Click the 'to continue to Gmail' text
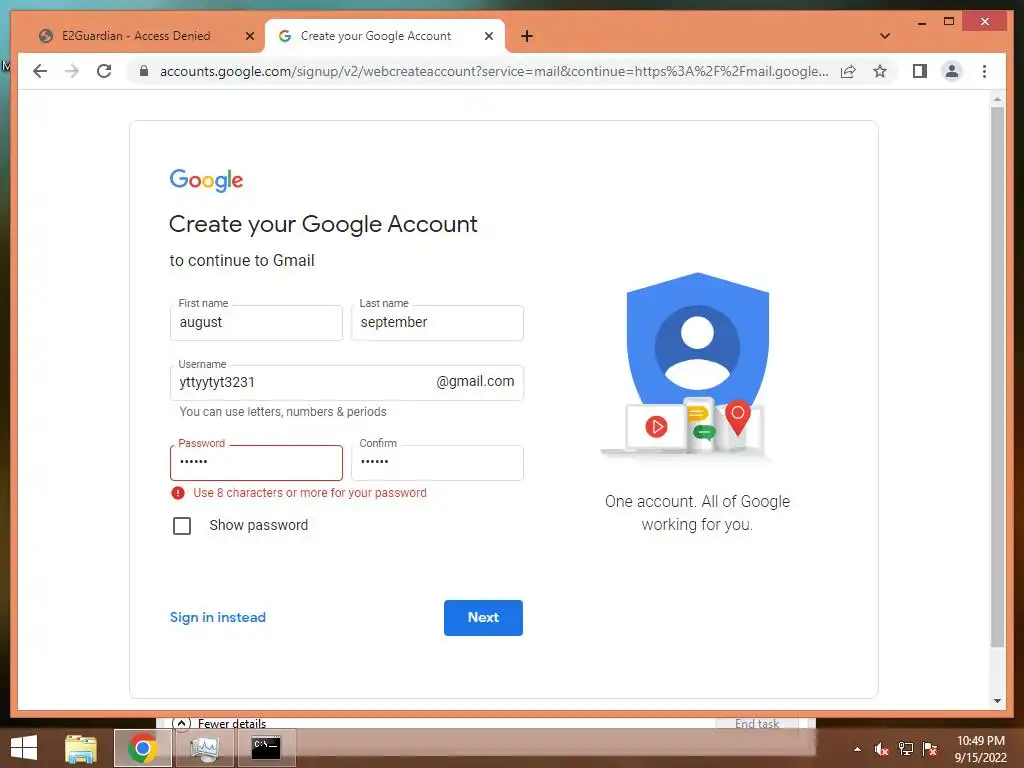This screenshot has width=1024, height=768. pos(242,261)
